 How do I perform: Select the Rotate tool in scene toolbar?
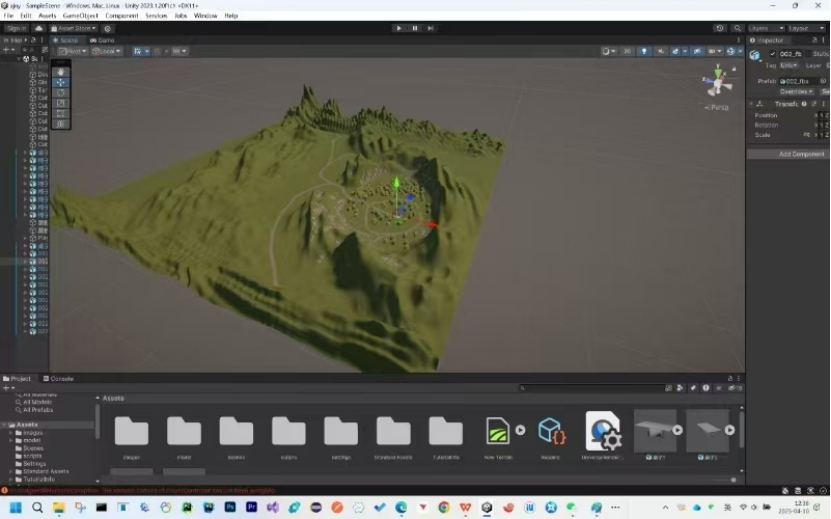61,92
